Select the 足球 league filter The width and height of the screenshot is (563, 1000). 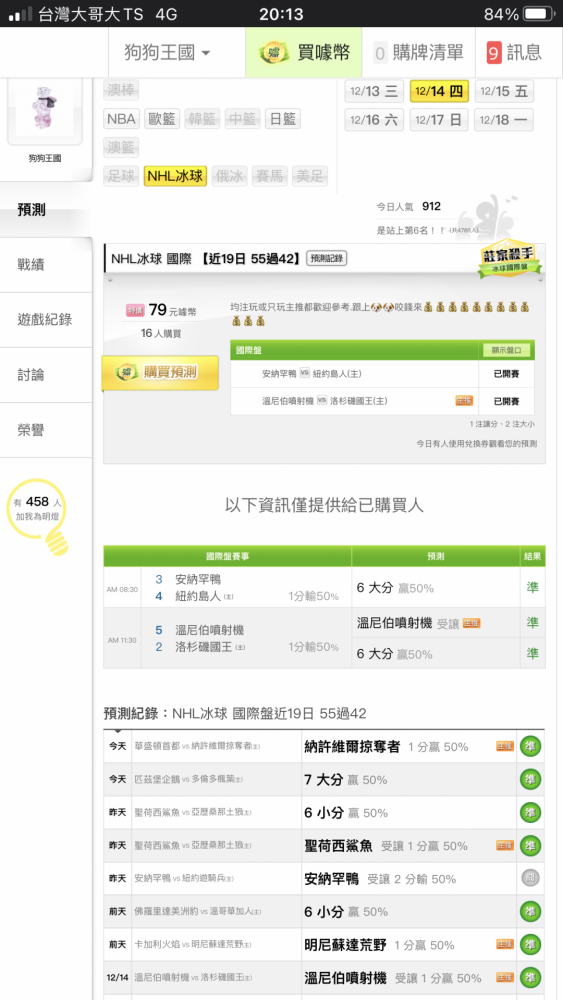pos(121,175)
